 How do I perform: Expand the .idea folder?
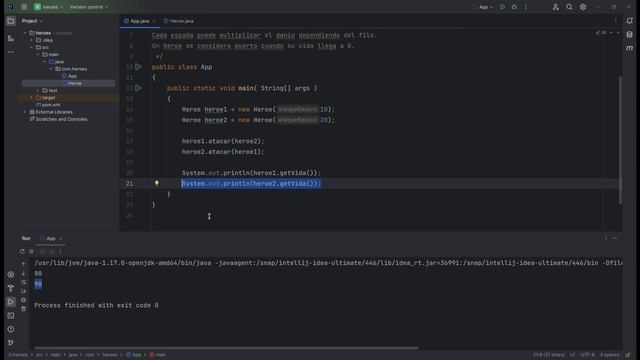(x=31, y=40)
